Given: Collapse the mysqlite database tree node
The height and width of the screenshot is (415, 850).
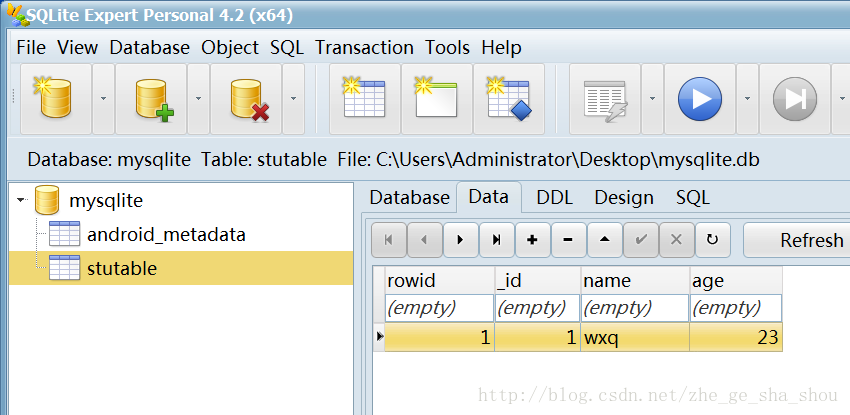Looking at the screenshot, I should [21, 200].
